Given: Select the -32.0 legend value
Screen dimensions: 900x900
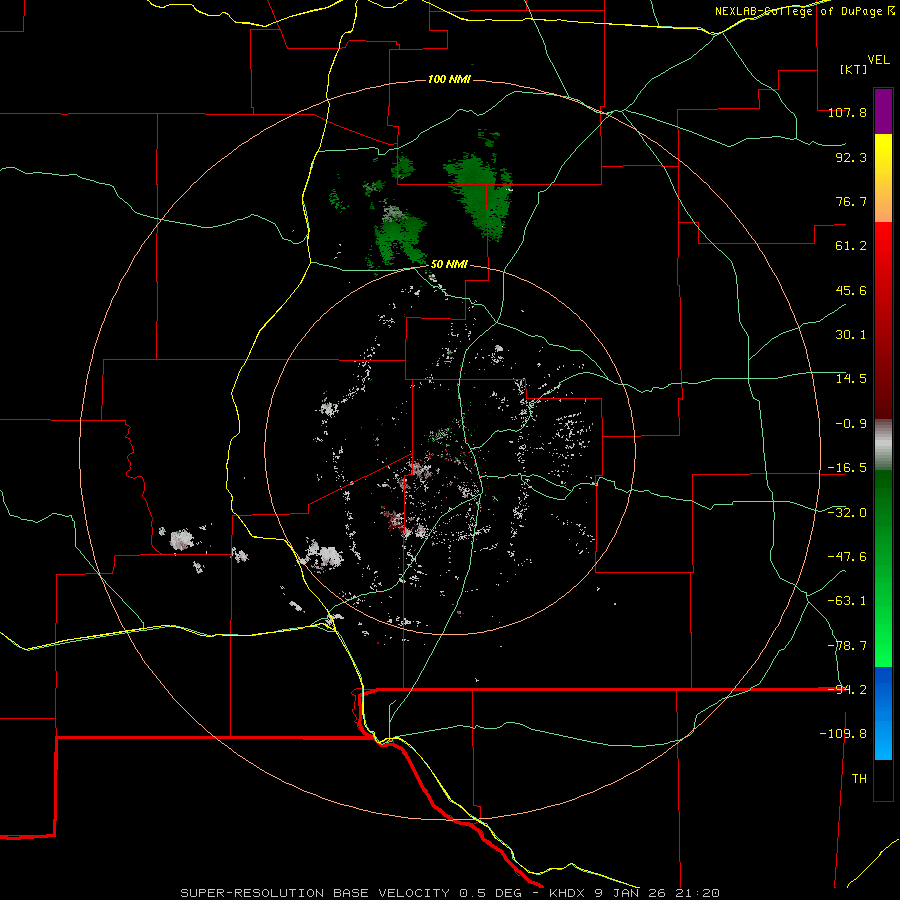Looking at the screenshot, I should pyautogui.click(x=847, y=513).
